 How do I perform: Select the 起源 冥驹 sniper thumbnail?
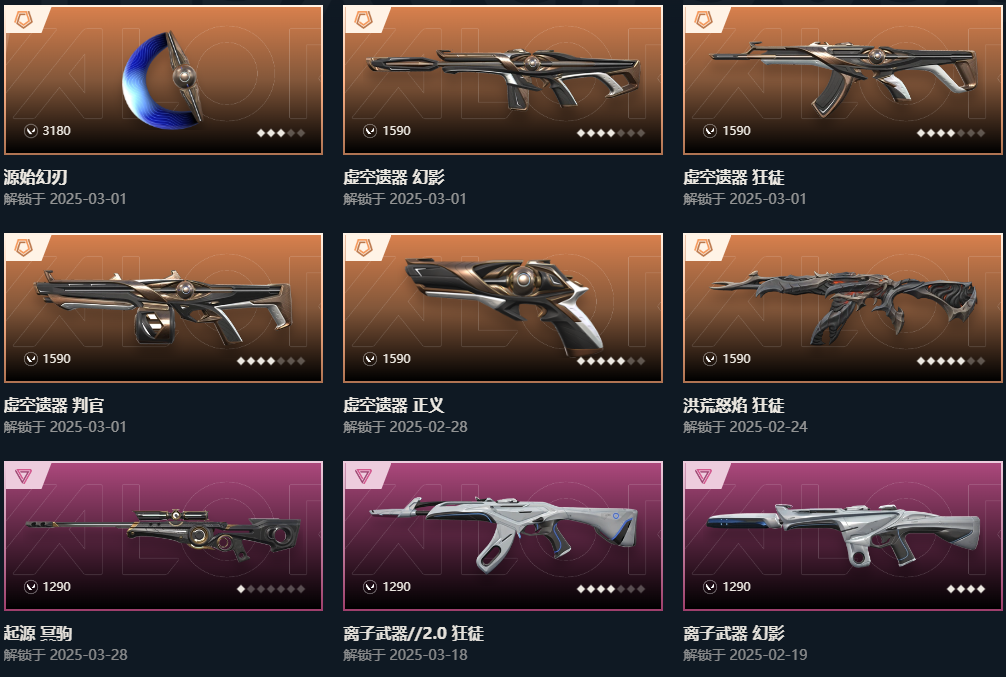click(164, 536)
